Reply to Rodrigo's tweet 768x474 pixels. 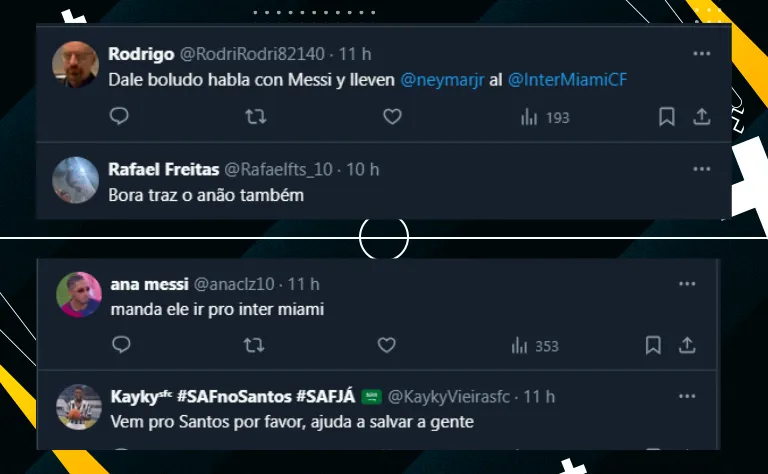coord(119,117)
